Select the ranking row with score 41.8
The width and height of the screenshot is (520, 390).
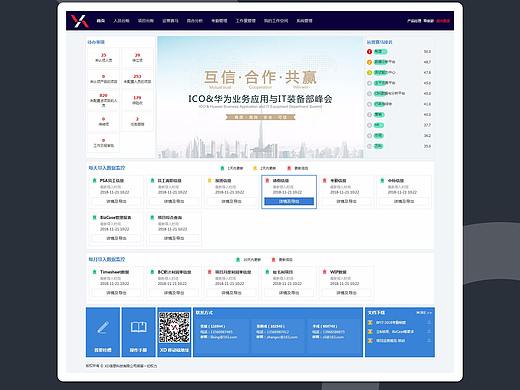click(x=399, y=104)
